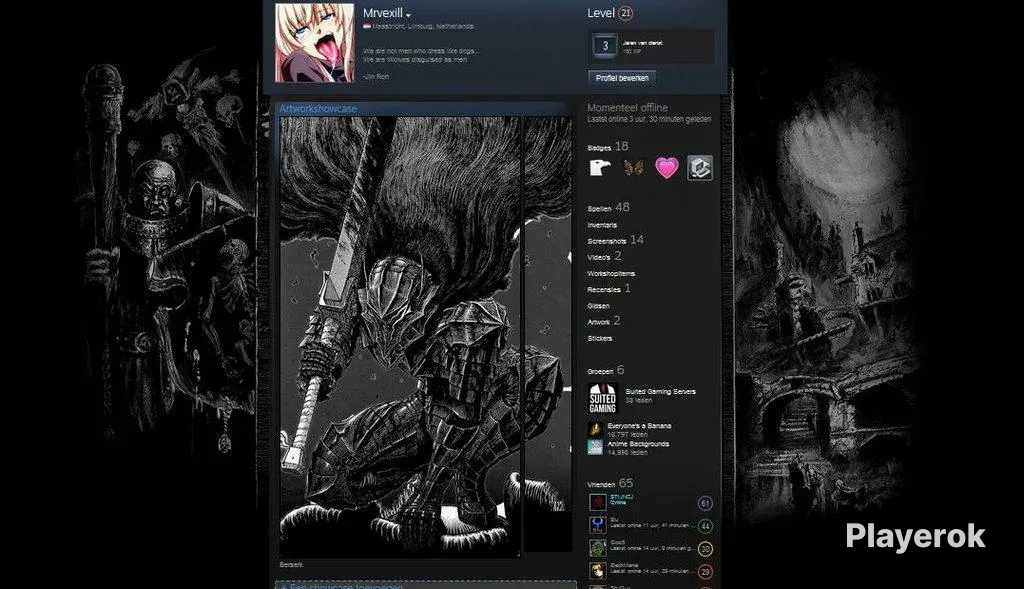The width and height of the screenshot is (1024, 589).
Task: Open the Groepen groups header link
Action: 600,371
